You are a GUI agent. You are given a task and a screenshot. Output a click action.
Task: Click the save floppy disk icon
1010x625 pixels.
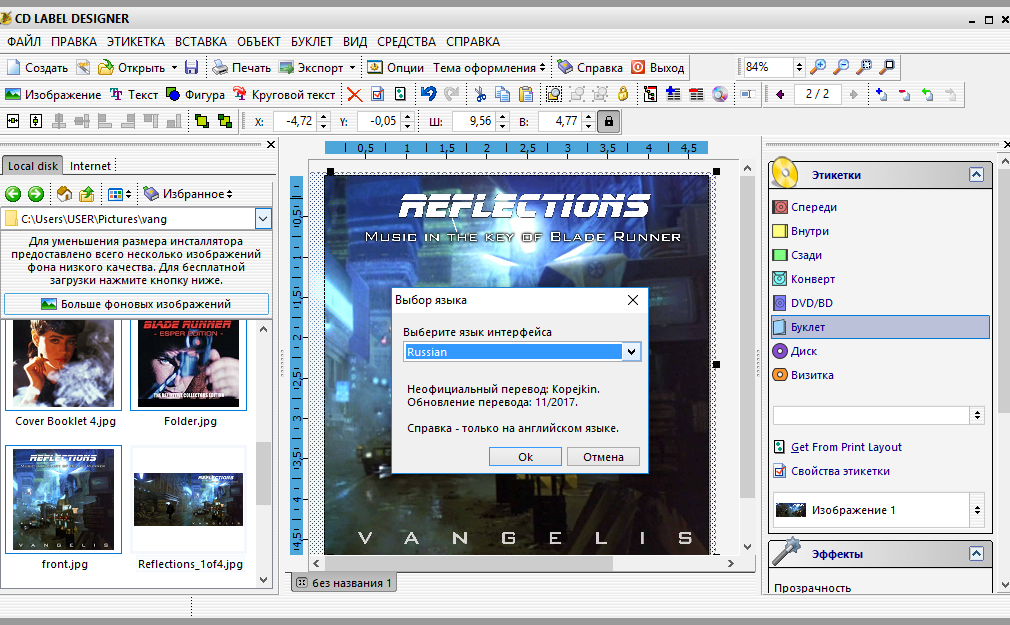[x=191, y=67]
